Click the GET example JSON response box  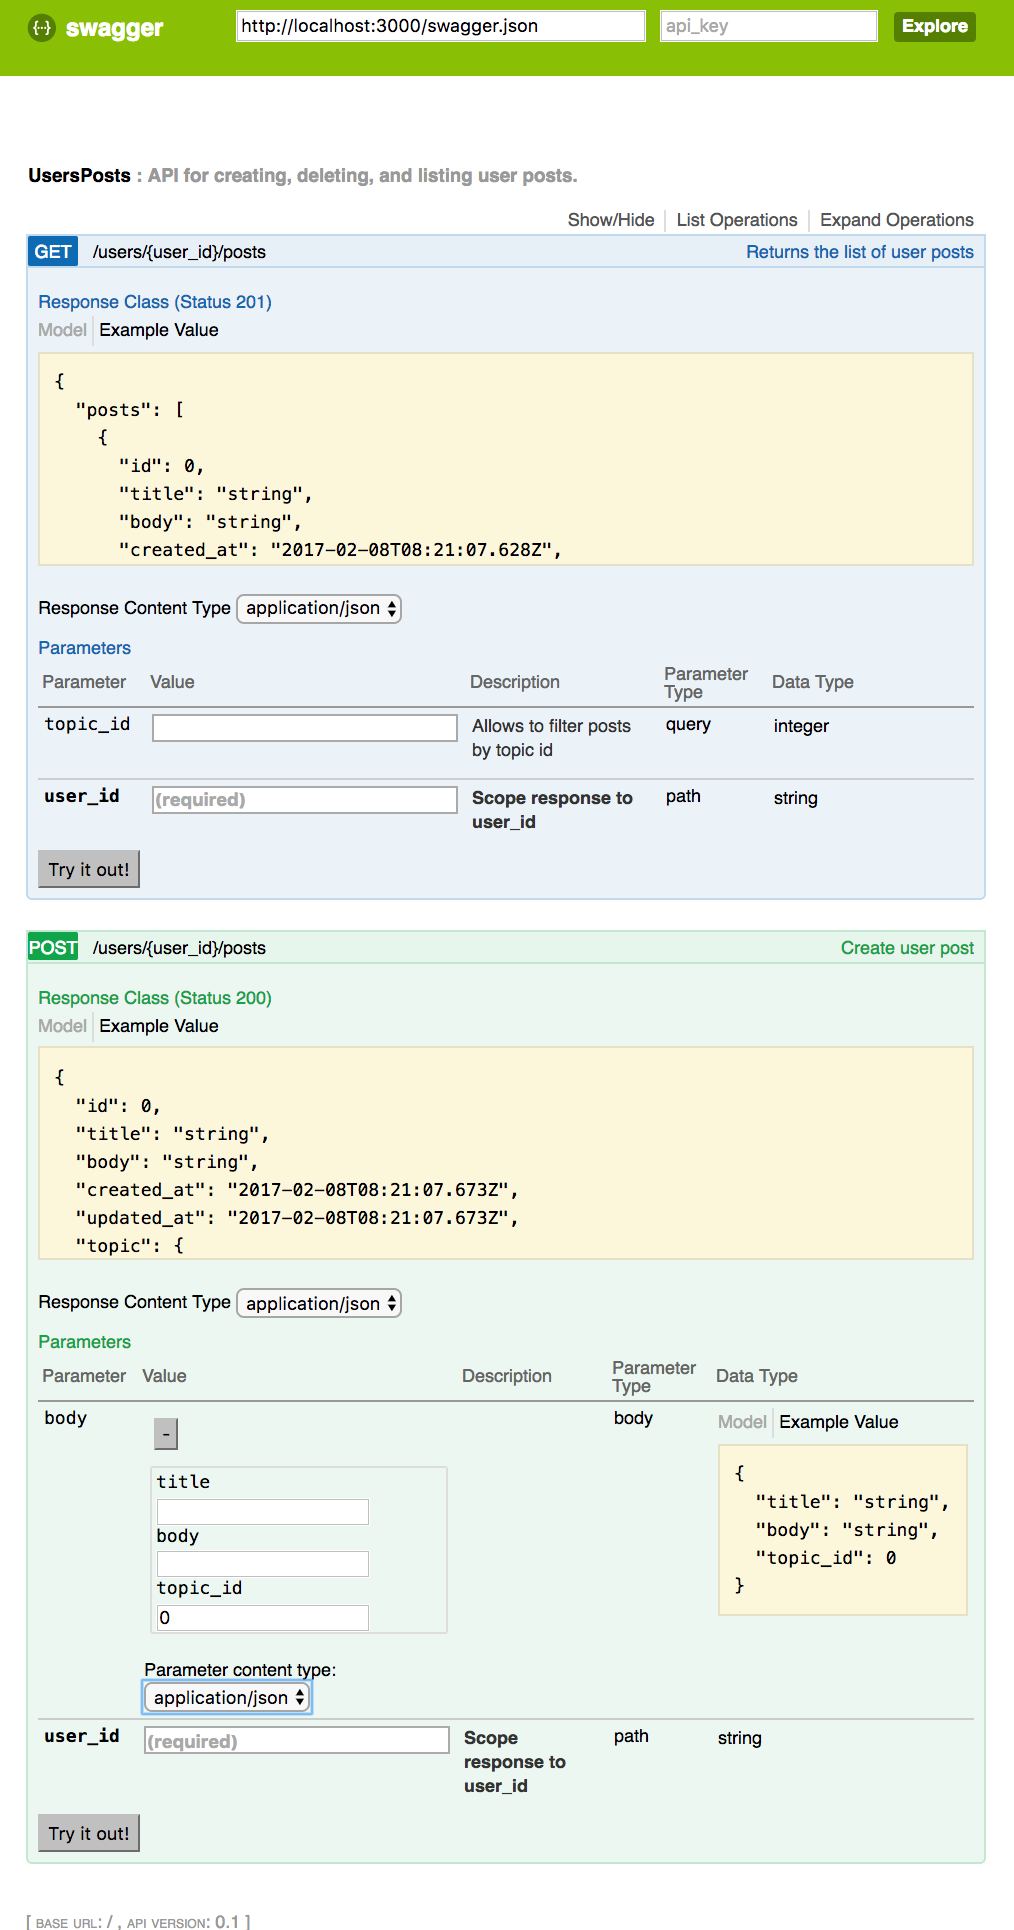click(506, 459)
